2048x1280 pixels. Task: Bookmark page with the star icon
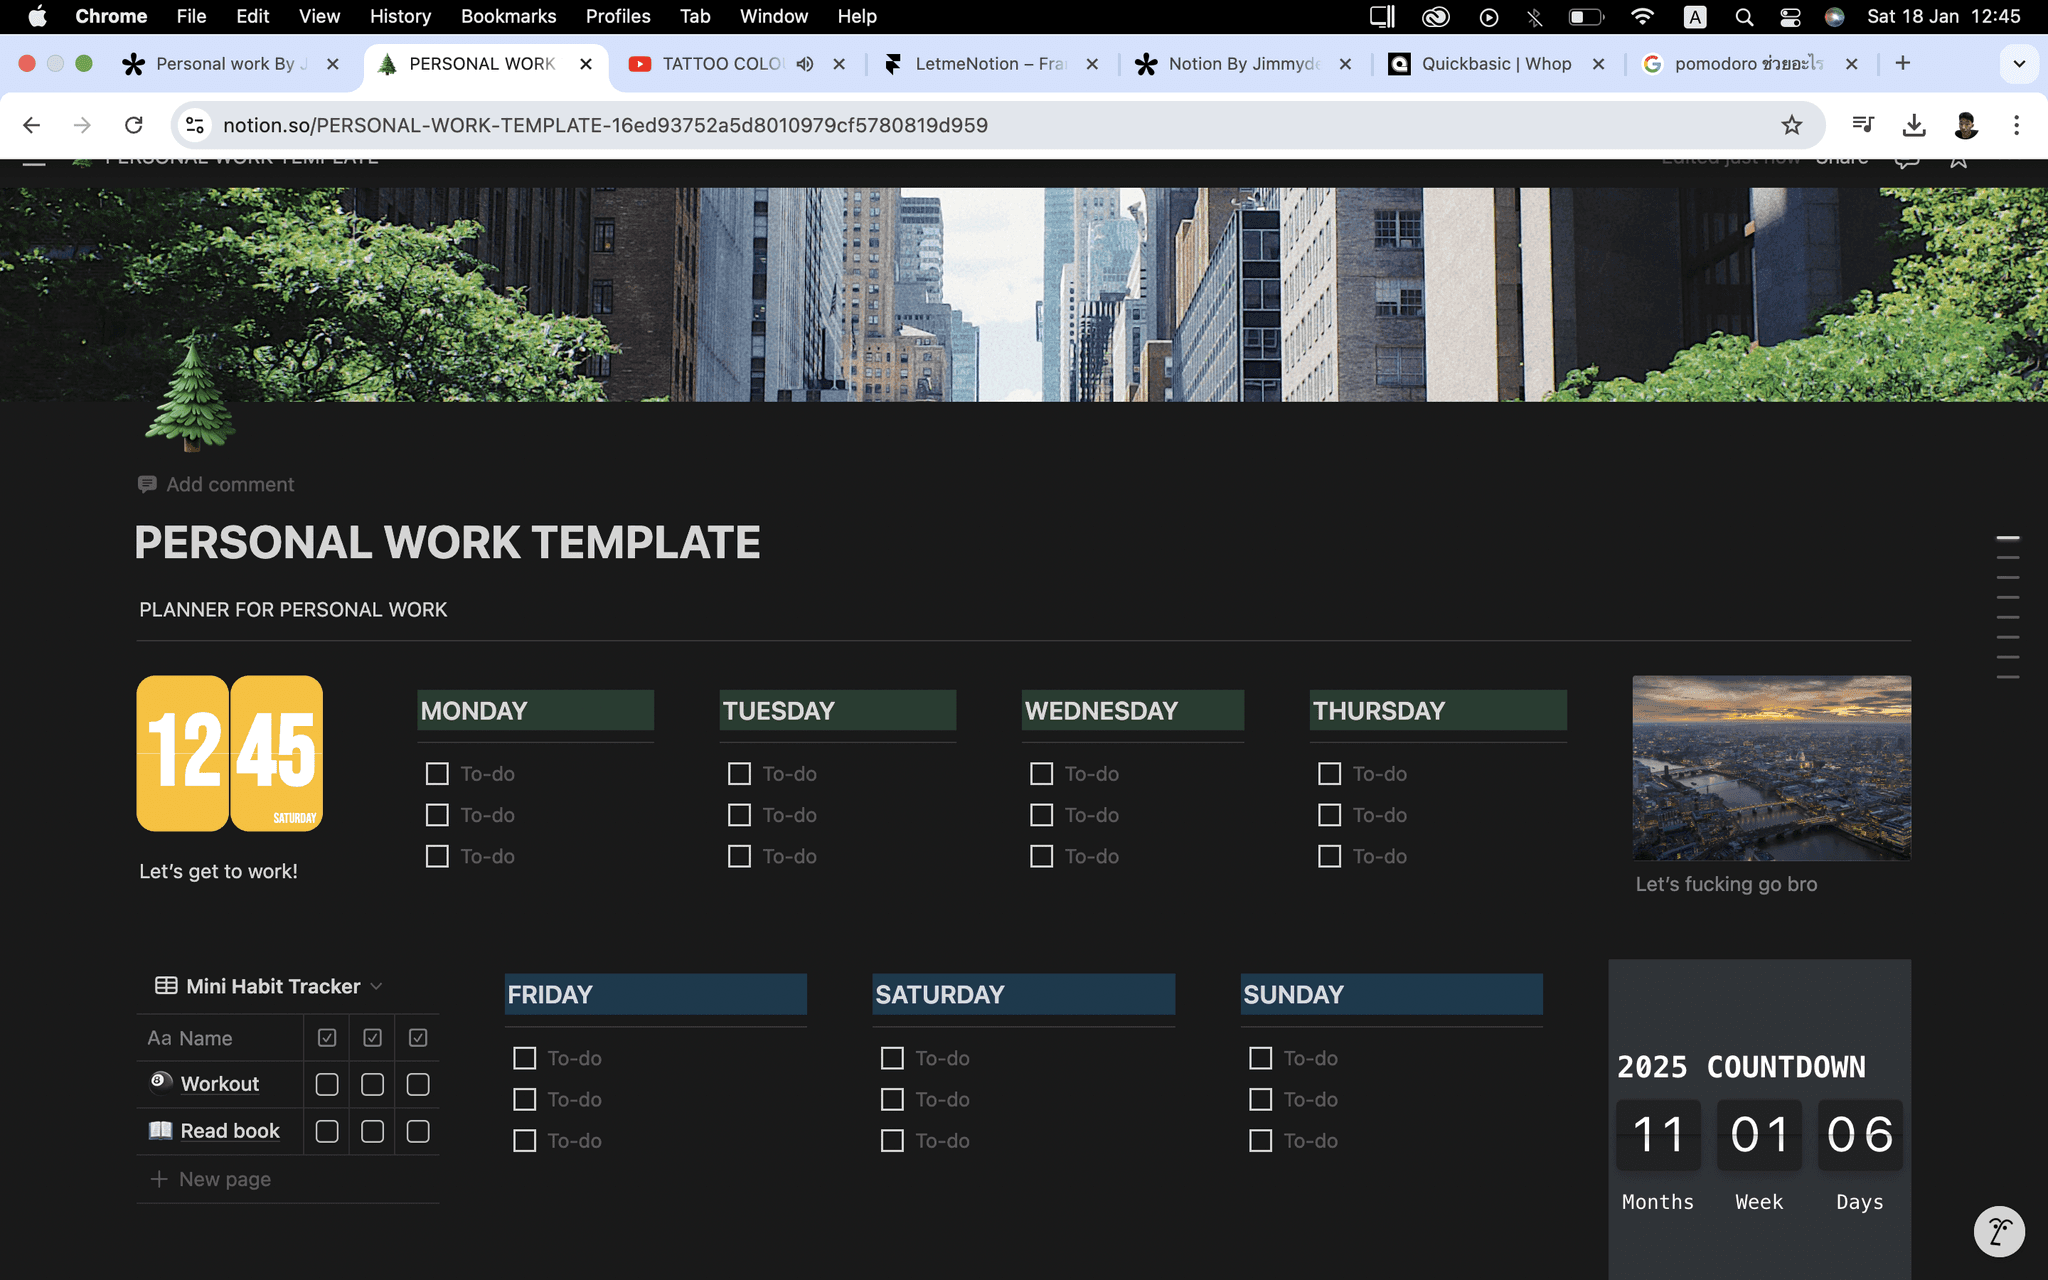[1791, 125]
